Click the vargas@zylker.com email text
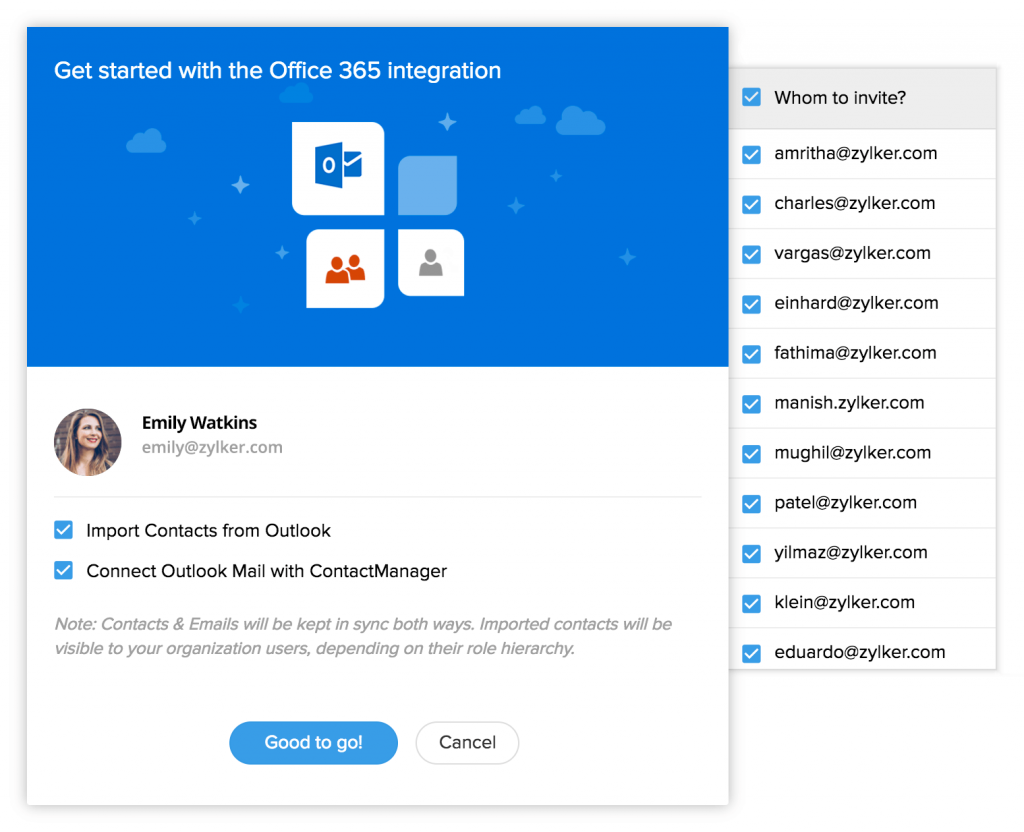 tap(852, 253)
